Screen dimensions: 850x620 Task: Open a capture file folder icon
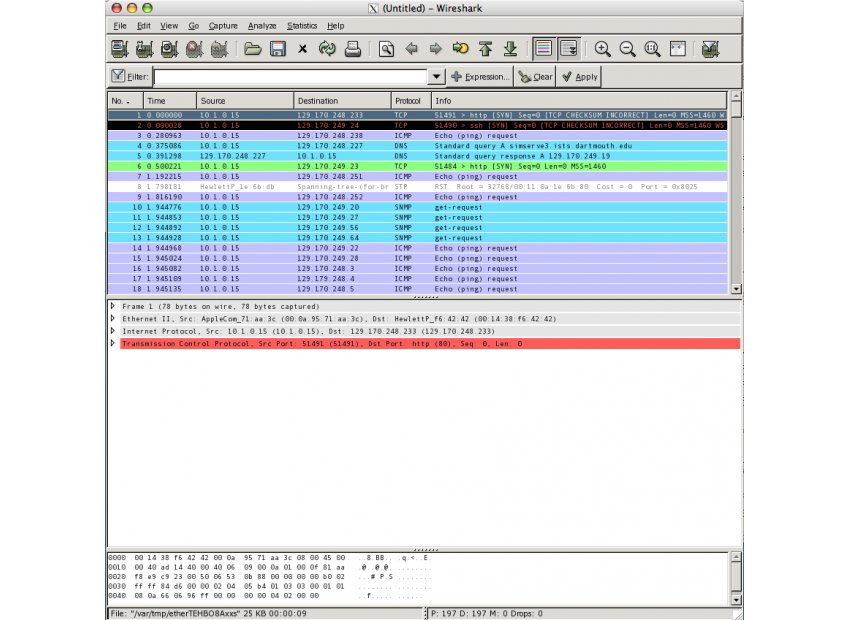(x=252, y=49)
